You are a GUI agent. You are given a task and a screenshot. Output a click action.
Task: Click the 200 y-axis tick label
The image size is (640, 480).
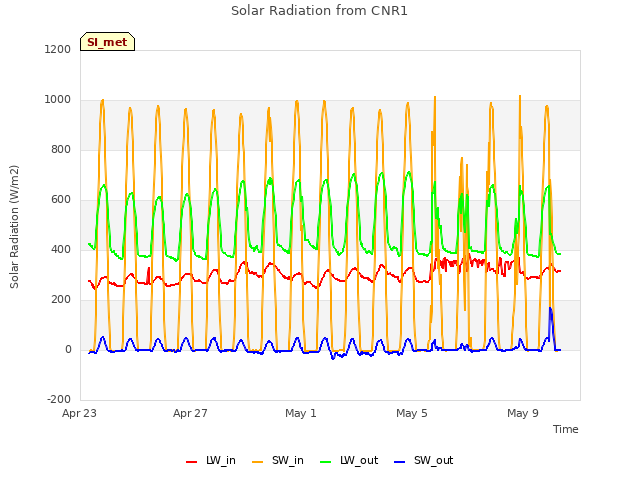pos(61,300)
